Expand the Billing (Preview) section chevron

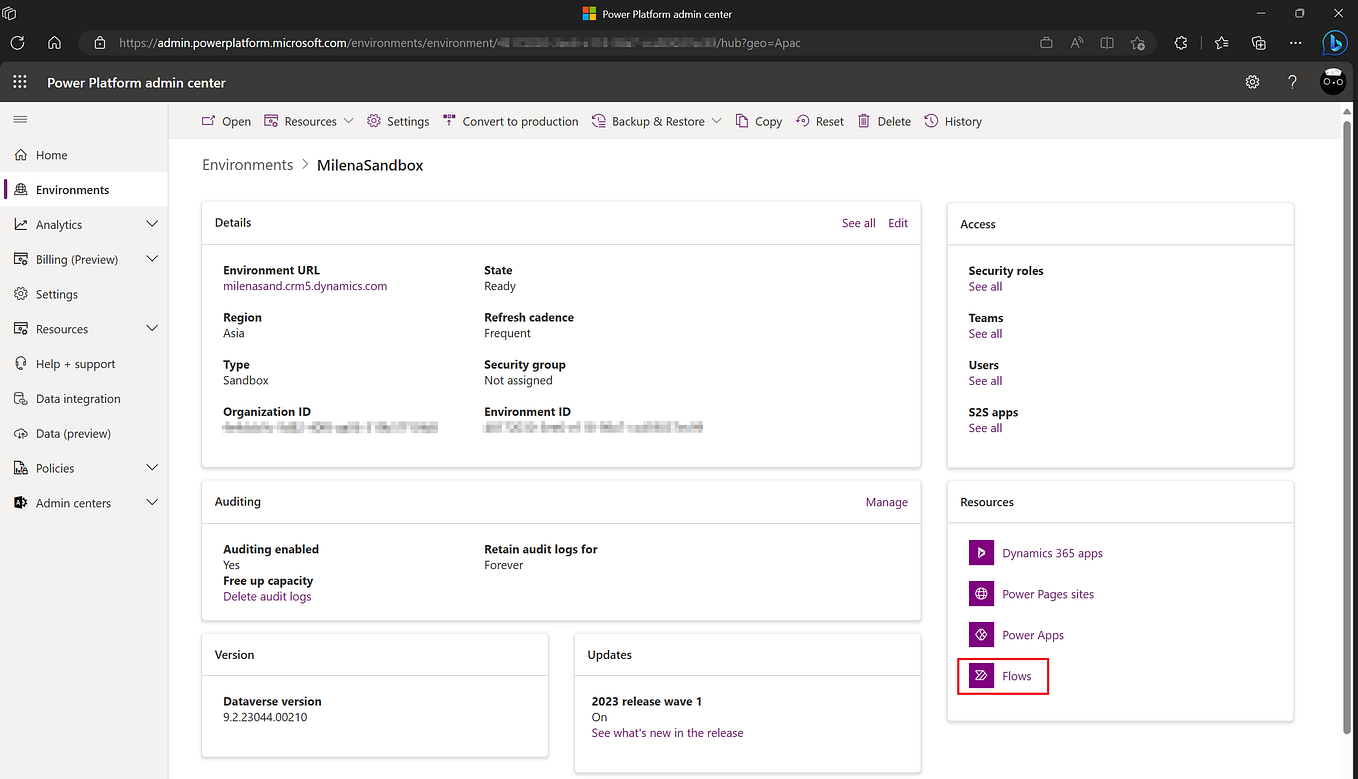(152, 259)
